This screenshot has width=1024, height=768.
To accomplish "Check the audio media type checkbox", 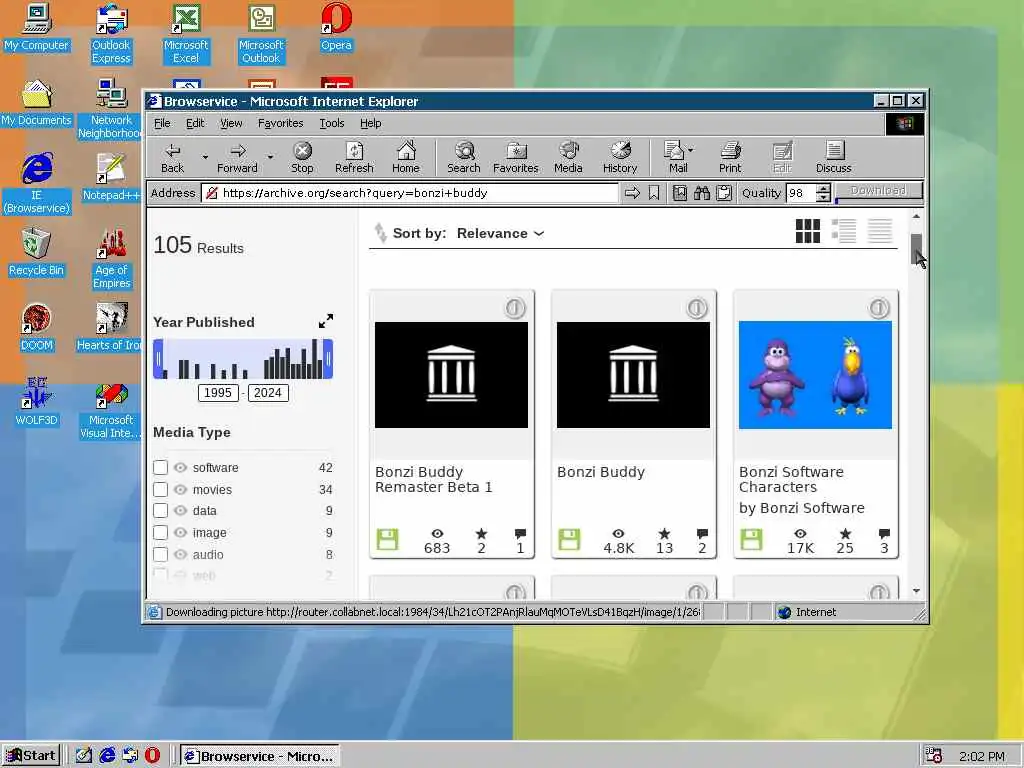I will (161, 554).
